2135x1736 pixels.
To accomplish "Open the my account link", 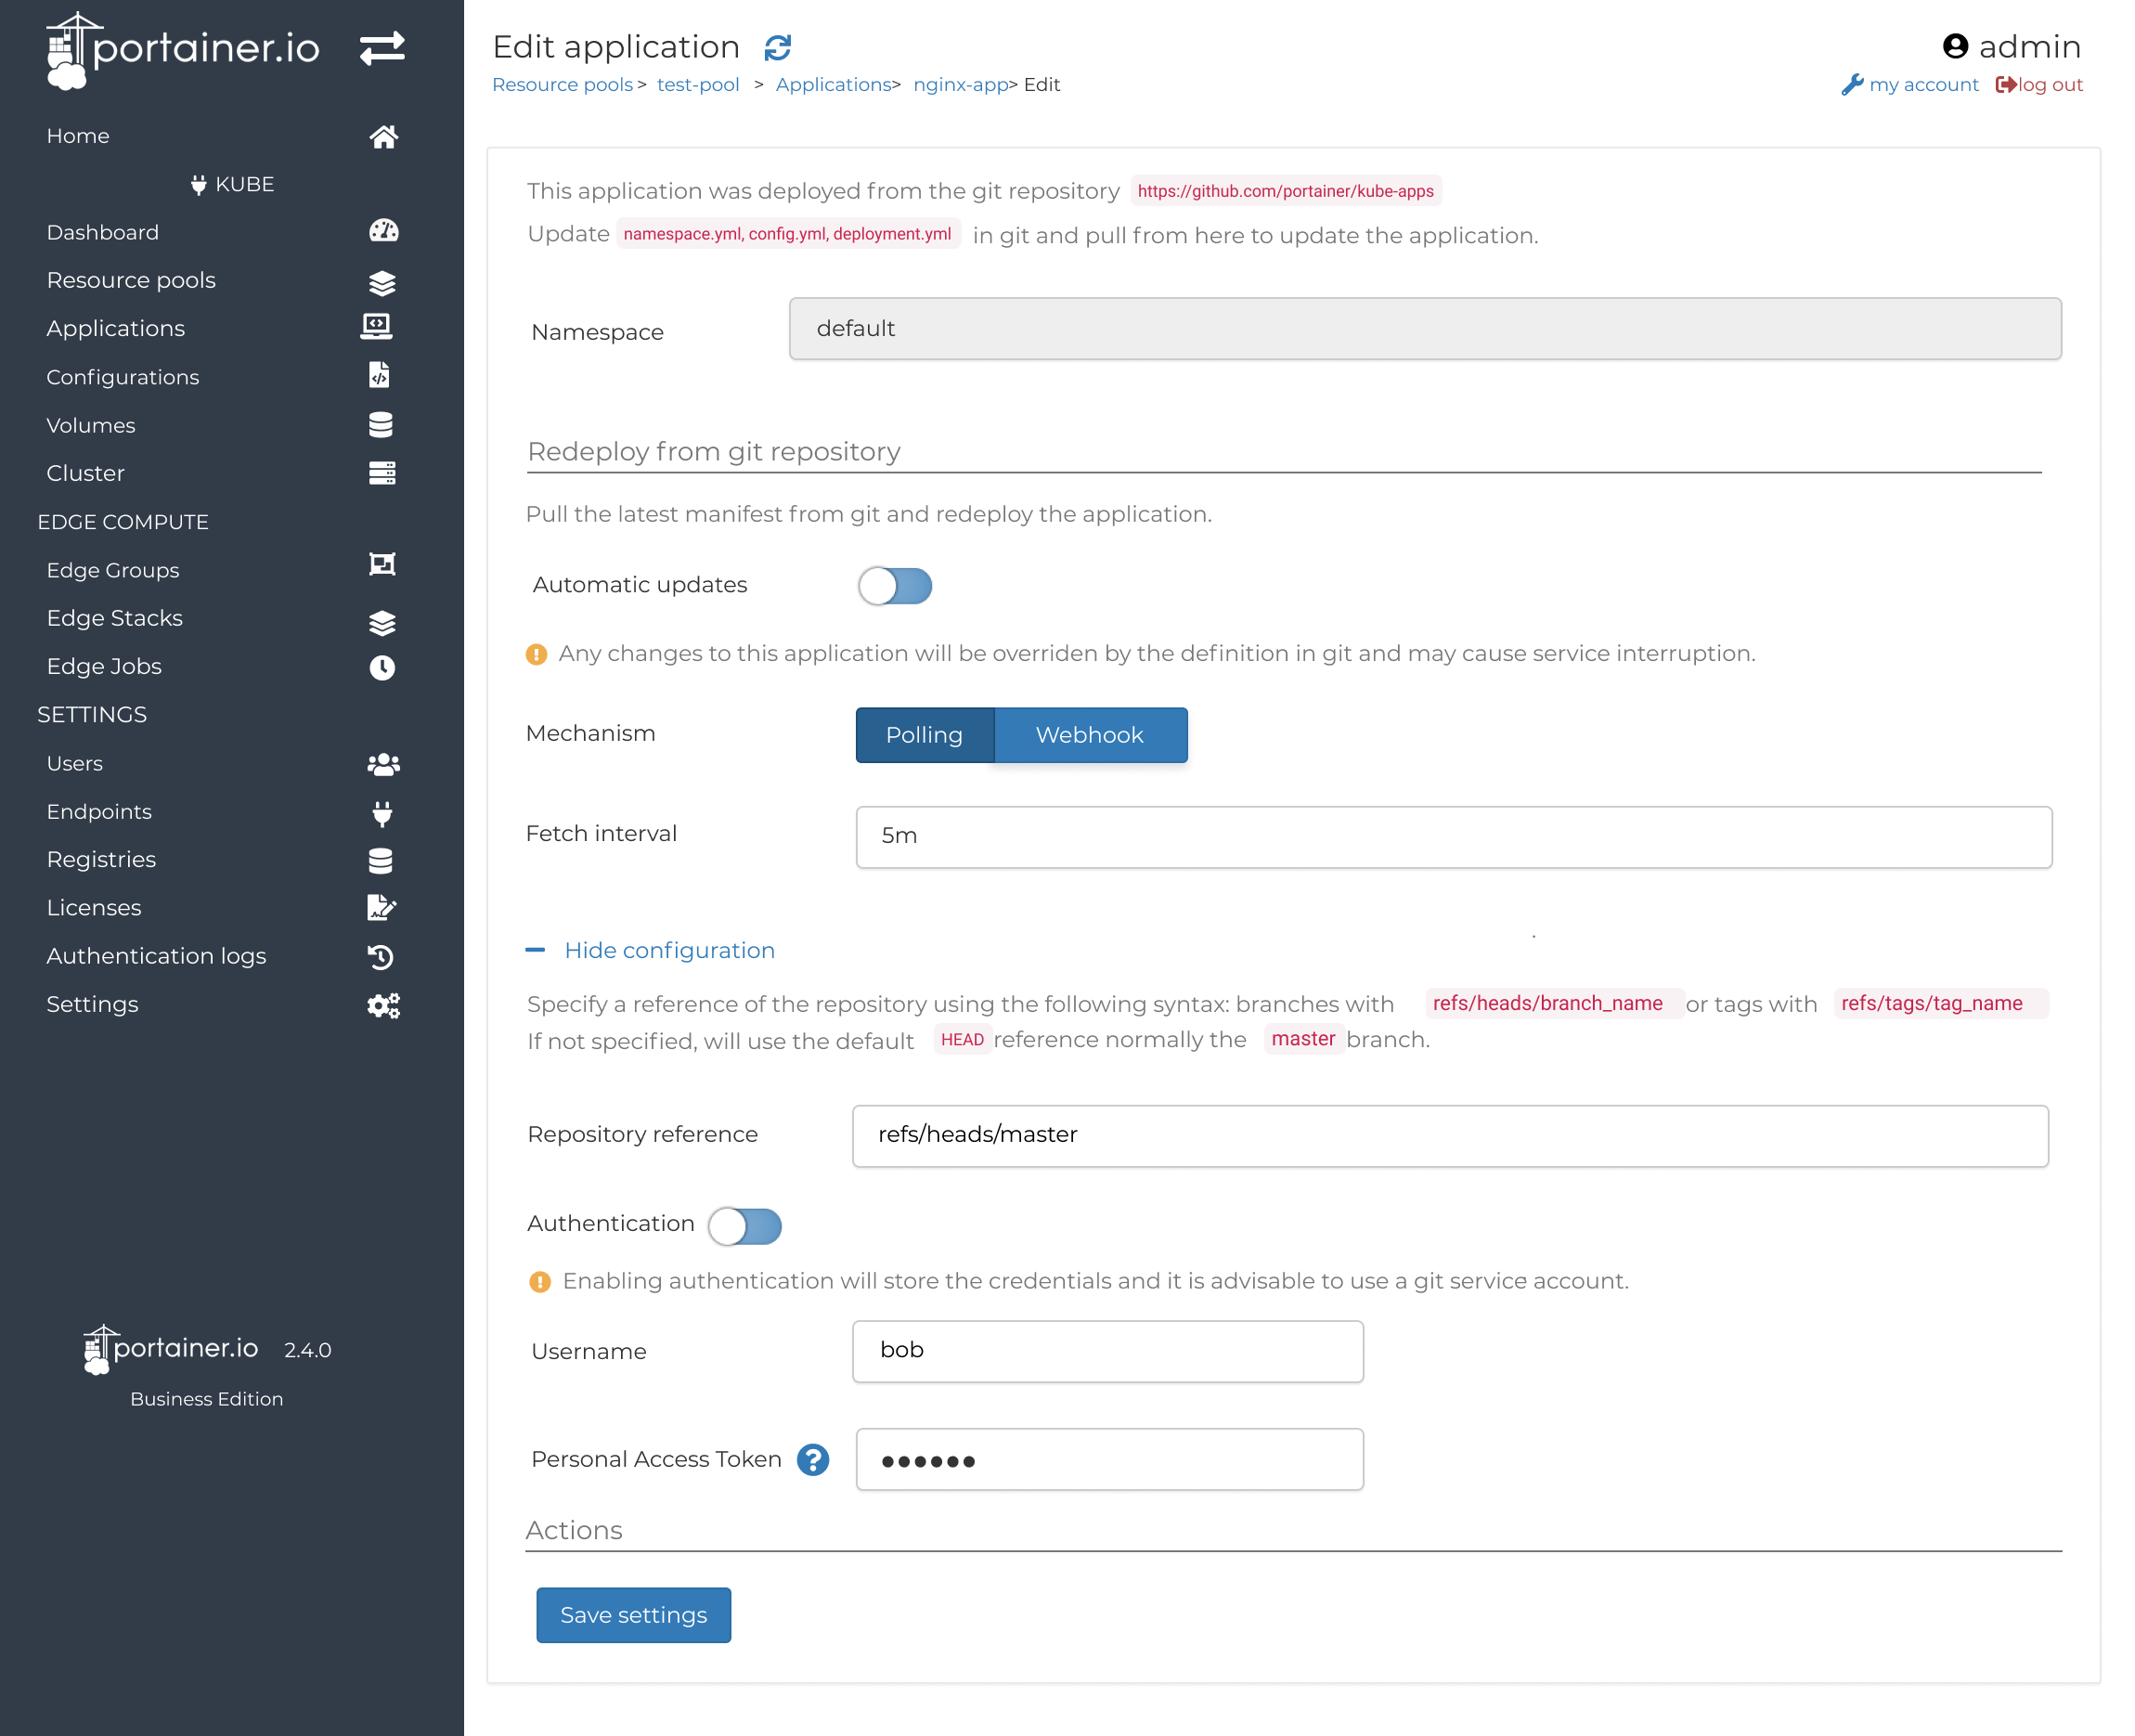I will [1924, 85].
